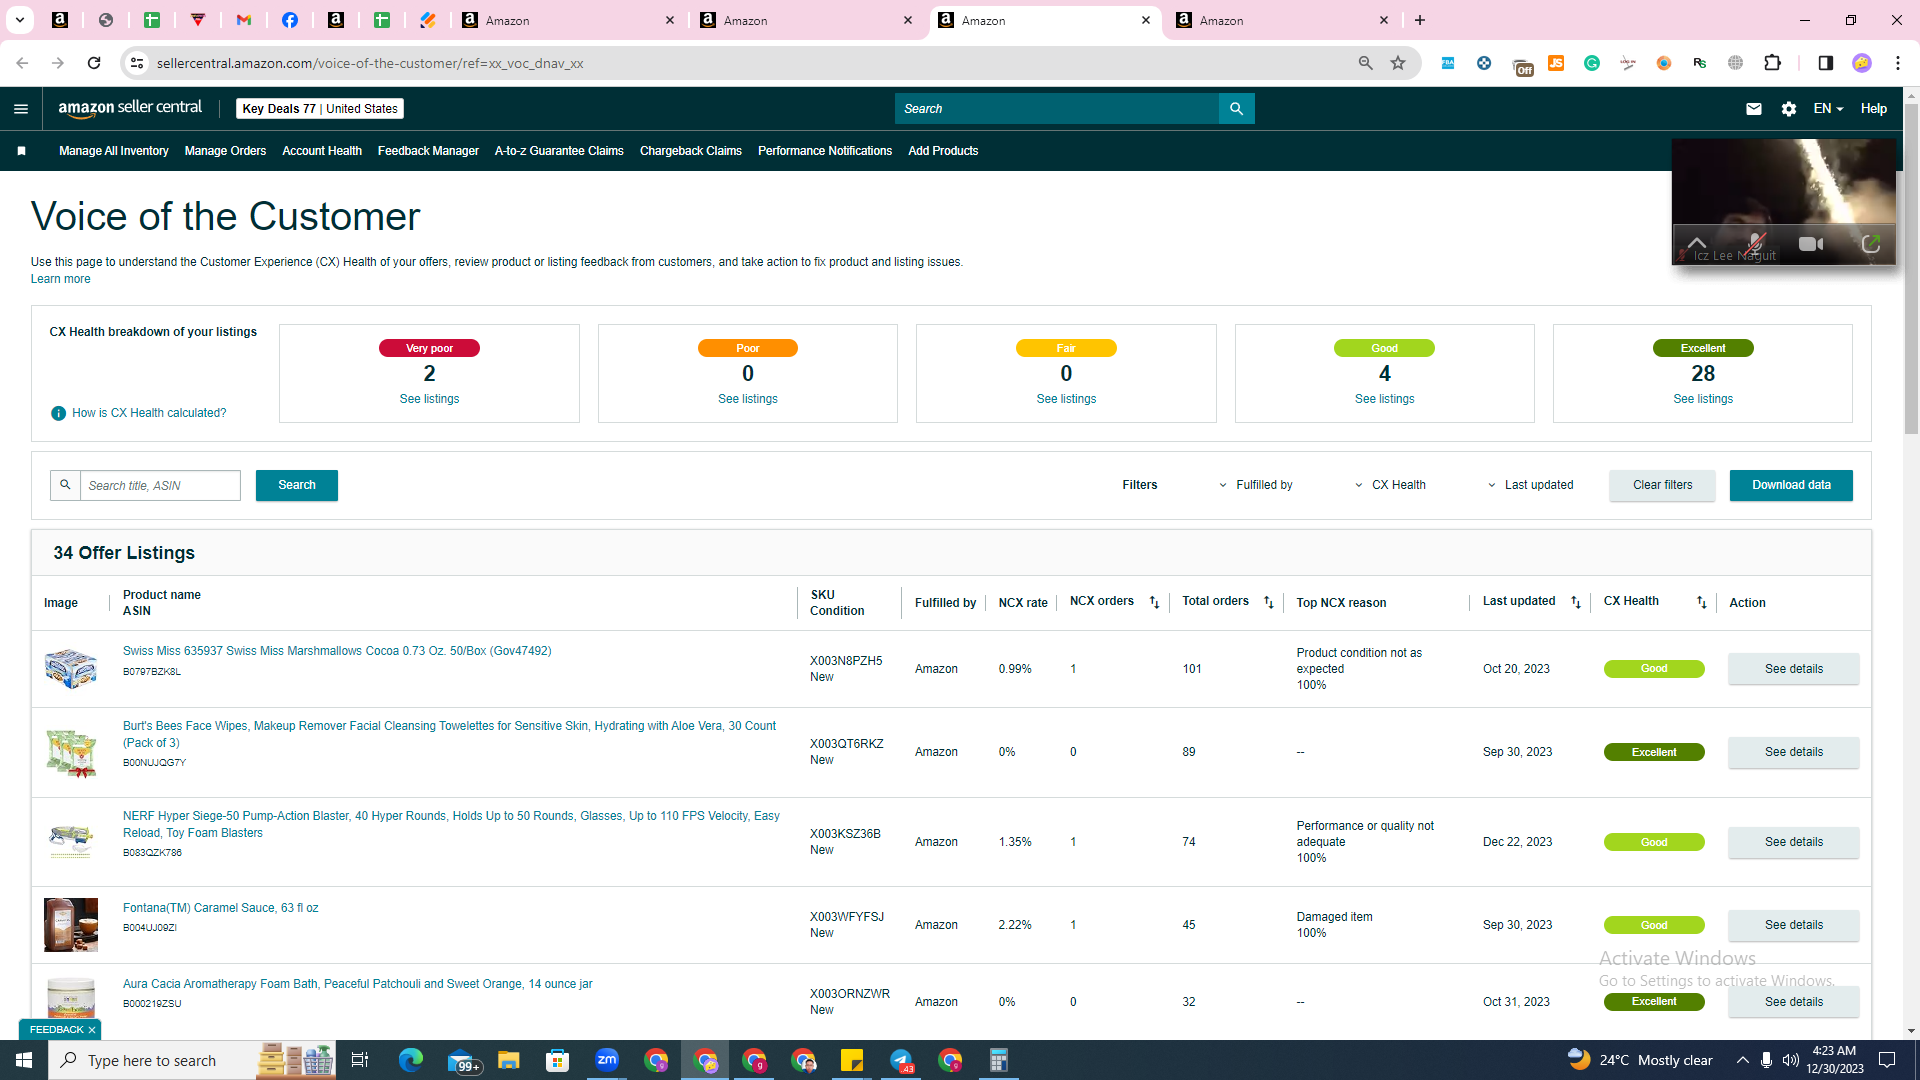1920x1080 pixels.
Task: Focus the Seller Central header search box
Action: [x=1057, y=109]
